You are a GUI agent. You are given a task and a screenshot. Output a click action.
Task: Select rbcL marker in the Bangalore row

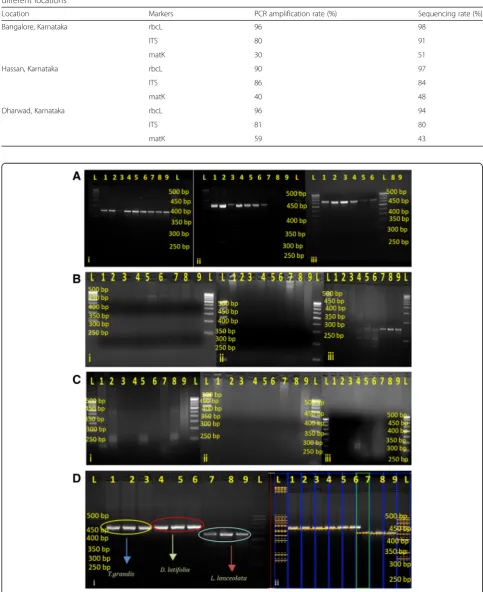click(155, 27)
